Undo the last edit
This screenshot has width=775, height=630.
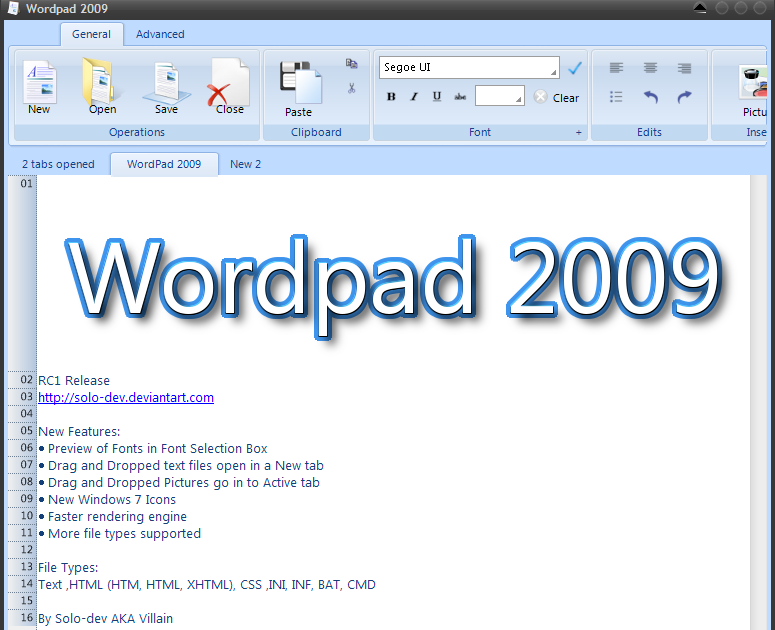650,96
